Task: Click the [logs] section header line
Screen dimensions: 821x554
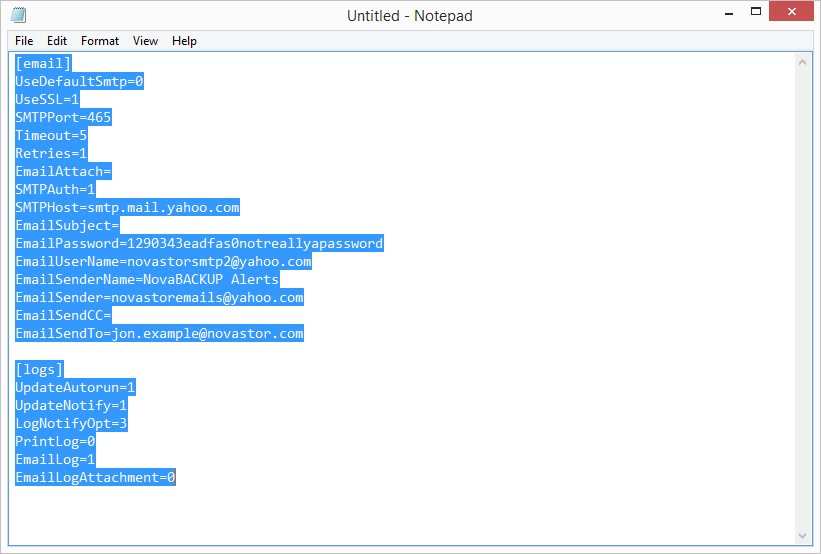Action: [39, 369]
